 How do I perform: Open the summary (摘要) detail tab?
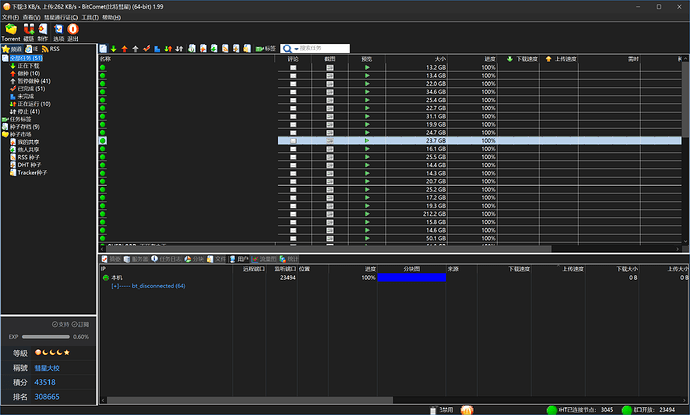pyautogui.click(x=111, y=259)
